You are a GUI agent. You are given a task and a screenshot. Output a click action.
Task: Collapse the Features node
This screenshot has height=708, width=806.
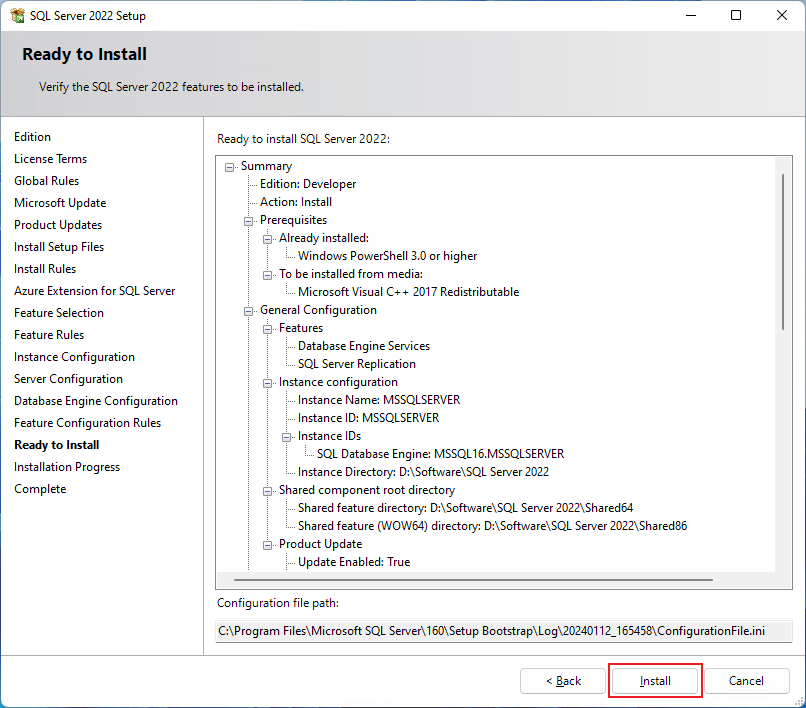(267, 329)
